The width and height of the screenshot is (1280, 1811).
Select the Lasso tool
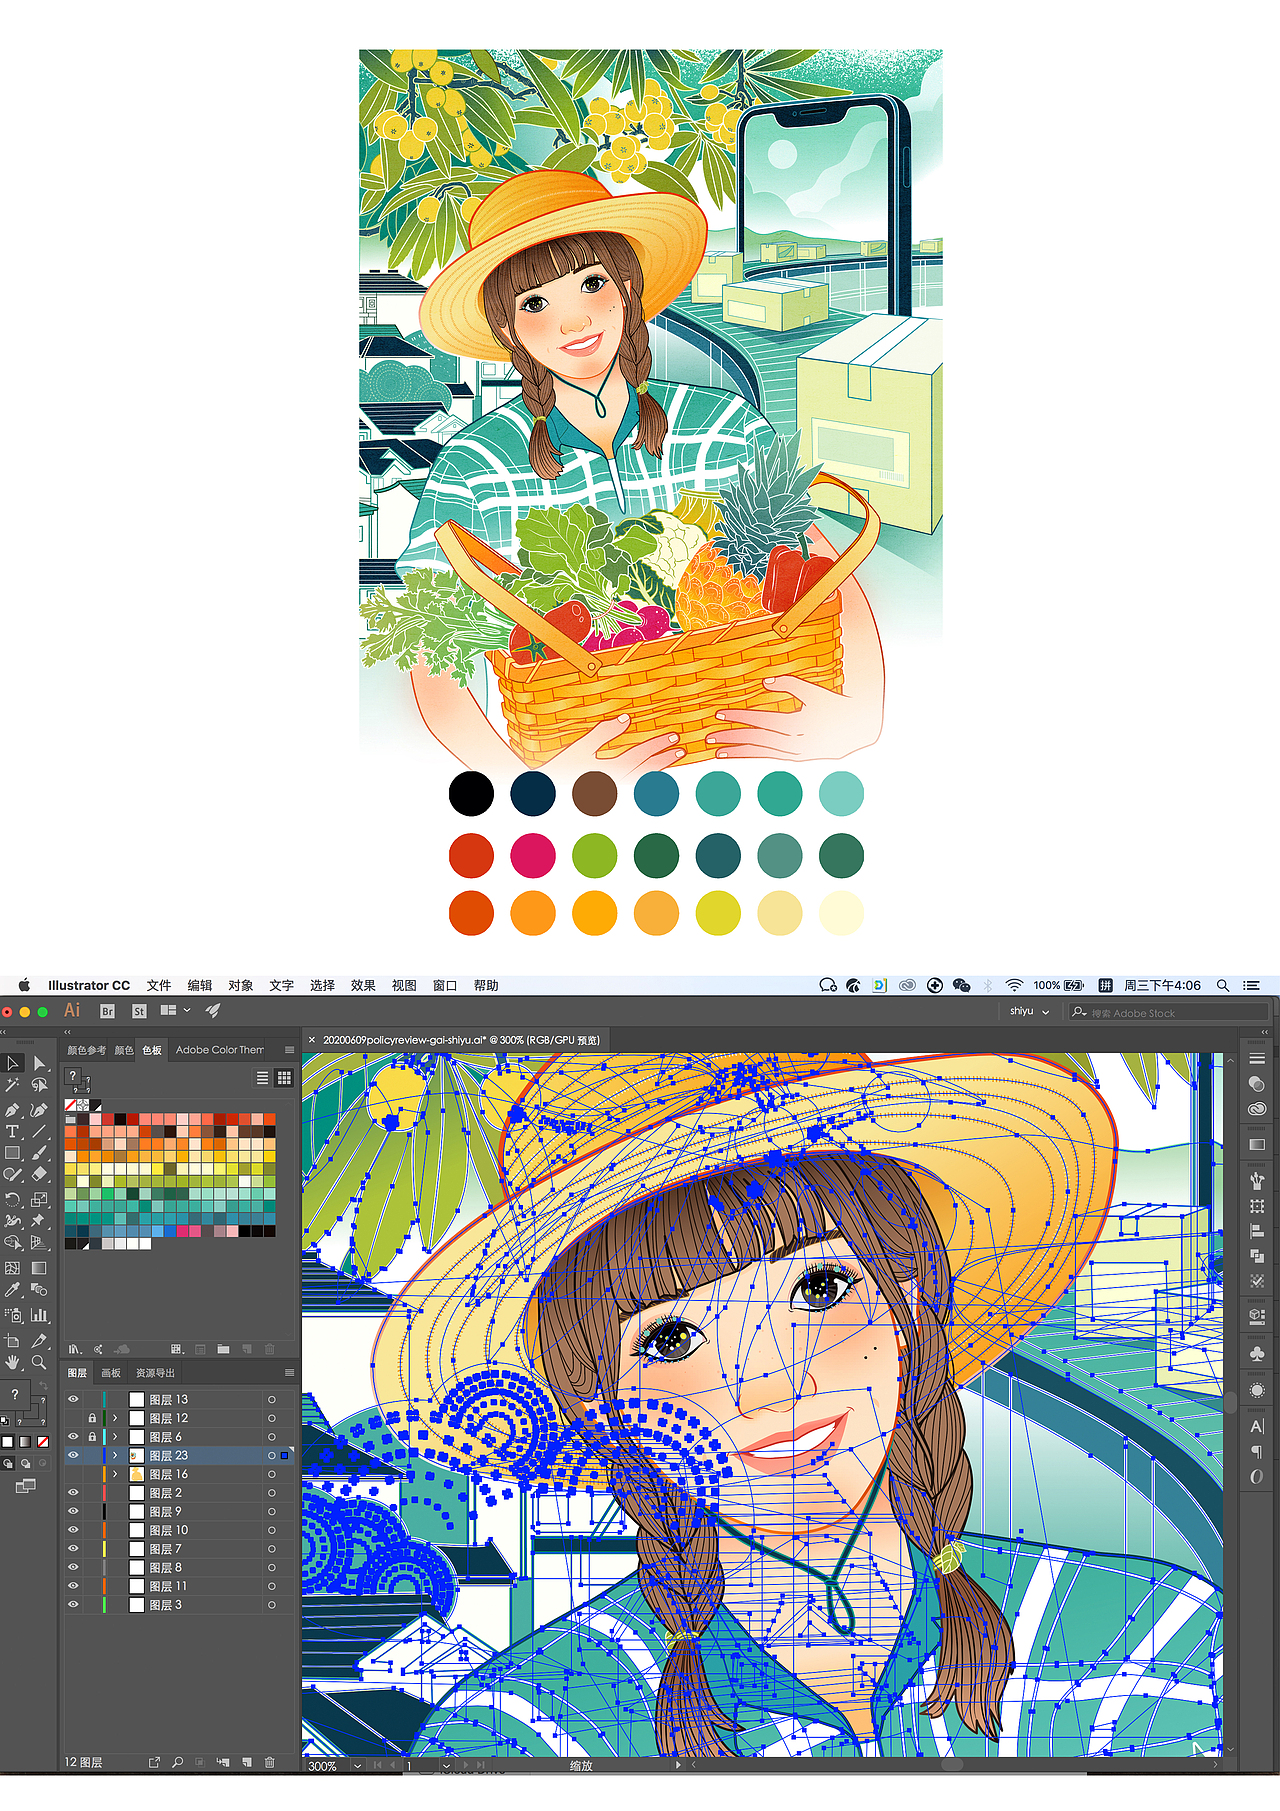[x=39, y=1085]
